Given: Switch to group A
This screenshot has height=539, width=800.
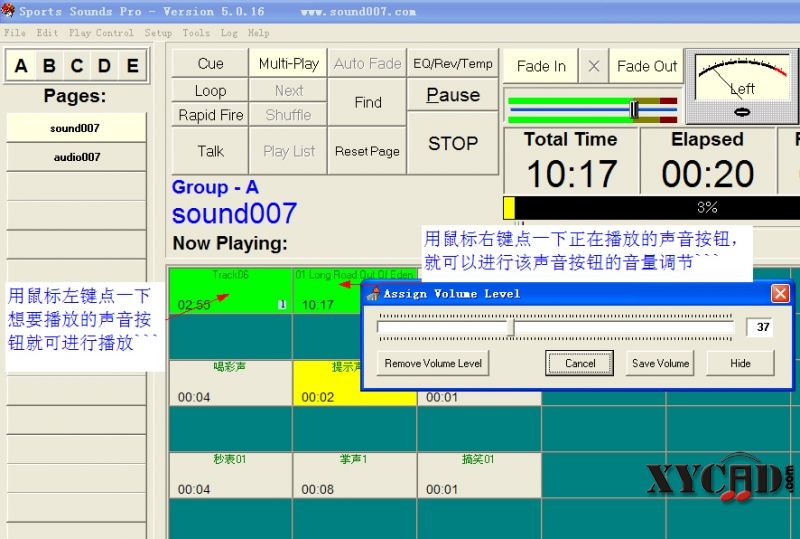Looking at the screenshot, I should tap(21, 65).
